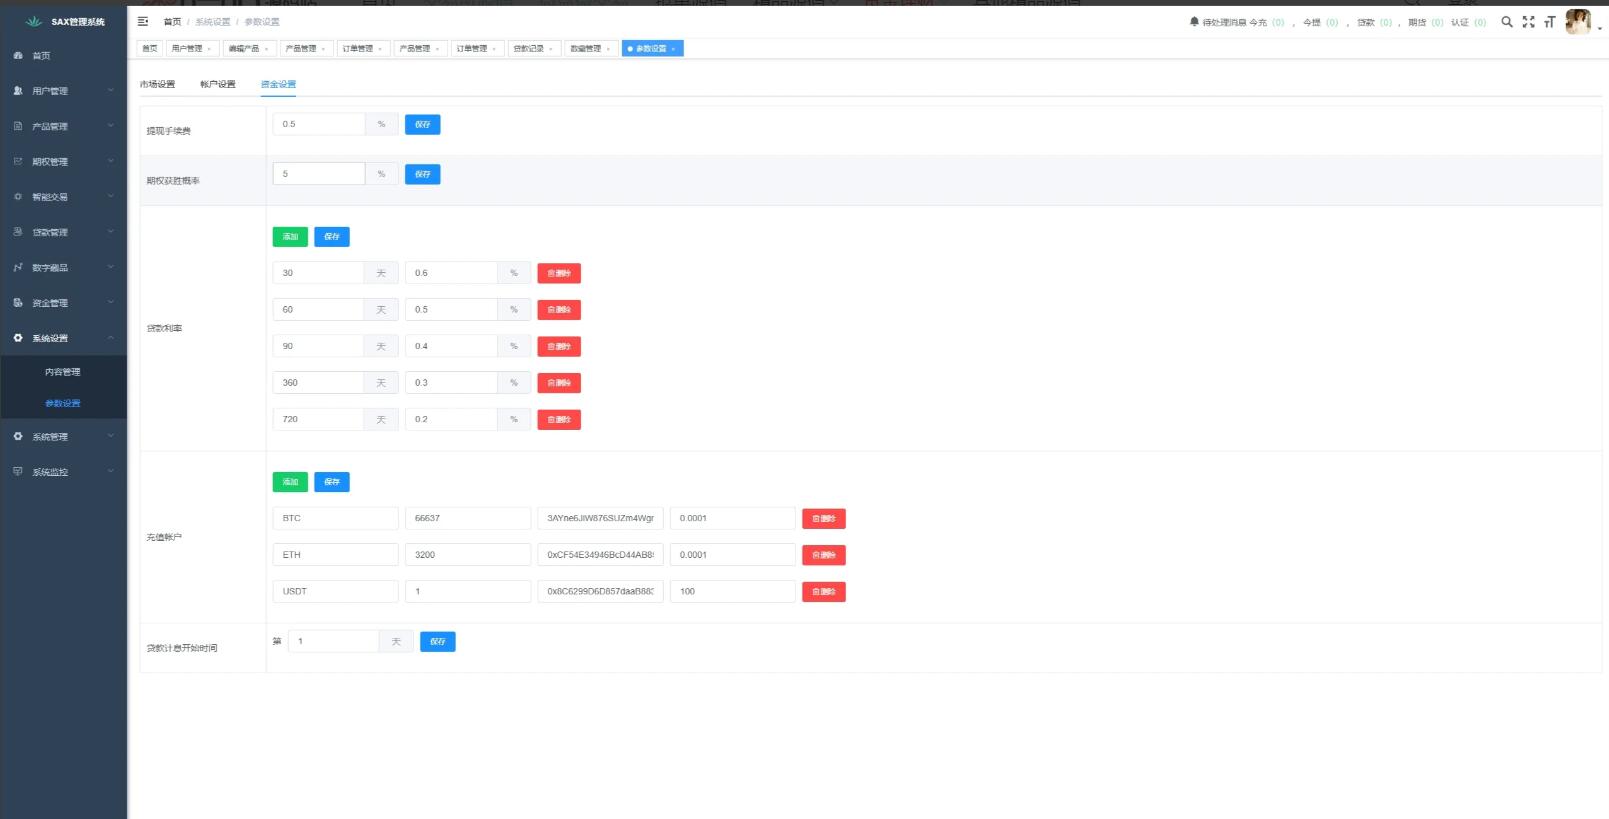The image size is (1609, 819).
Task: Switch to the 市场设置 tab
Action: coord(157,84)
